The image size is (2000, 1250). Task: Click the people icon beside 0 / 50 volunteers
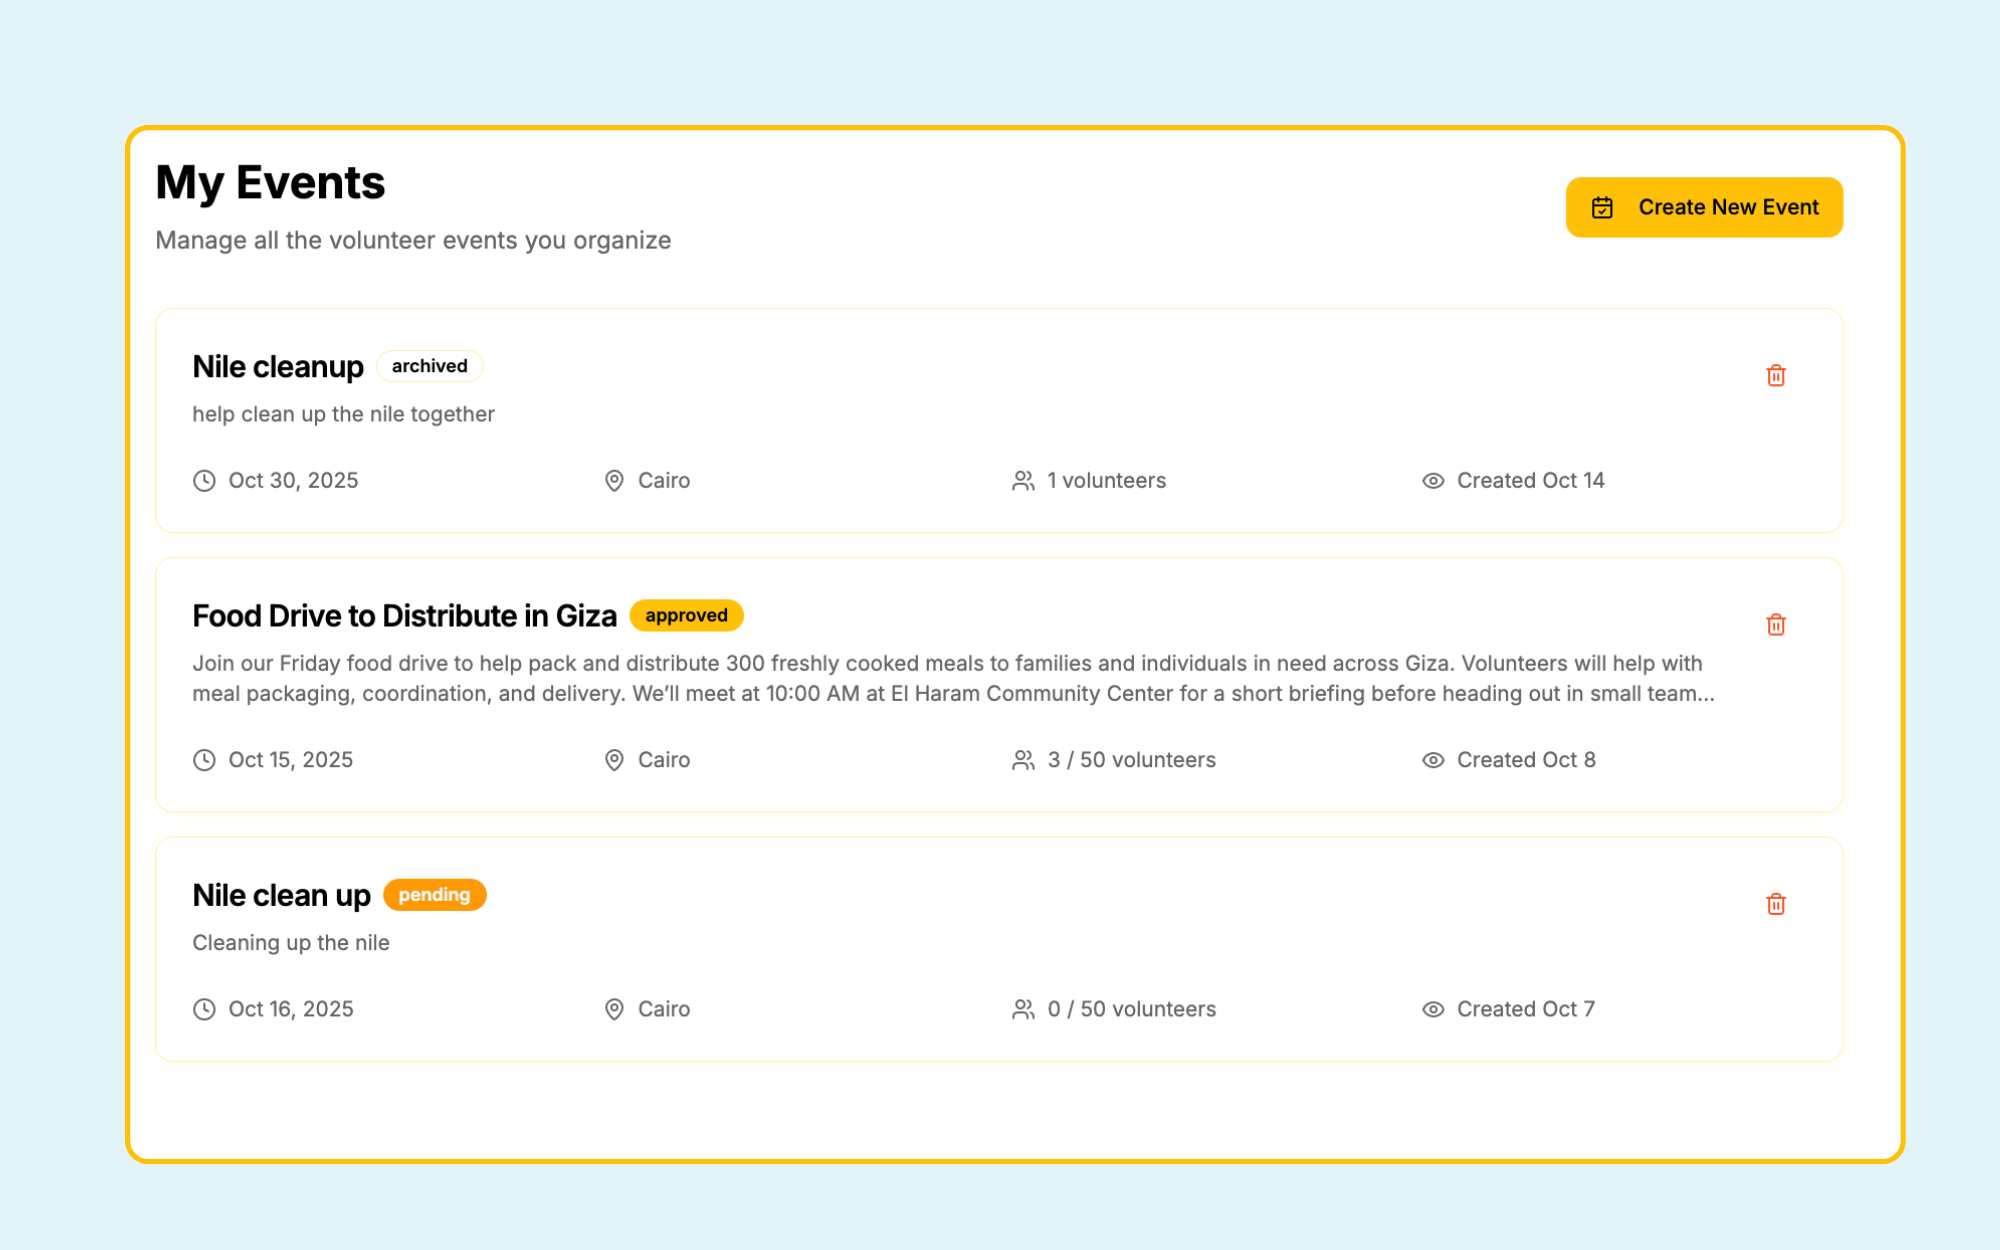click(x=1023, y=1009)
